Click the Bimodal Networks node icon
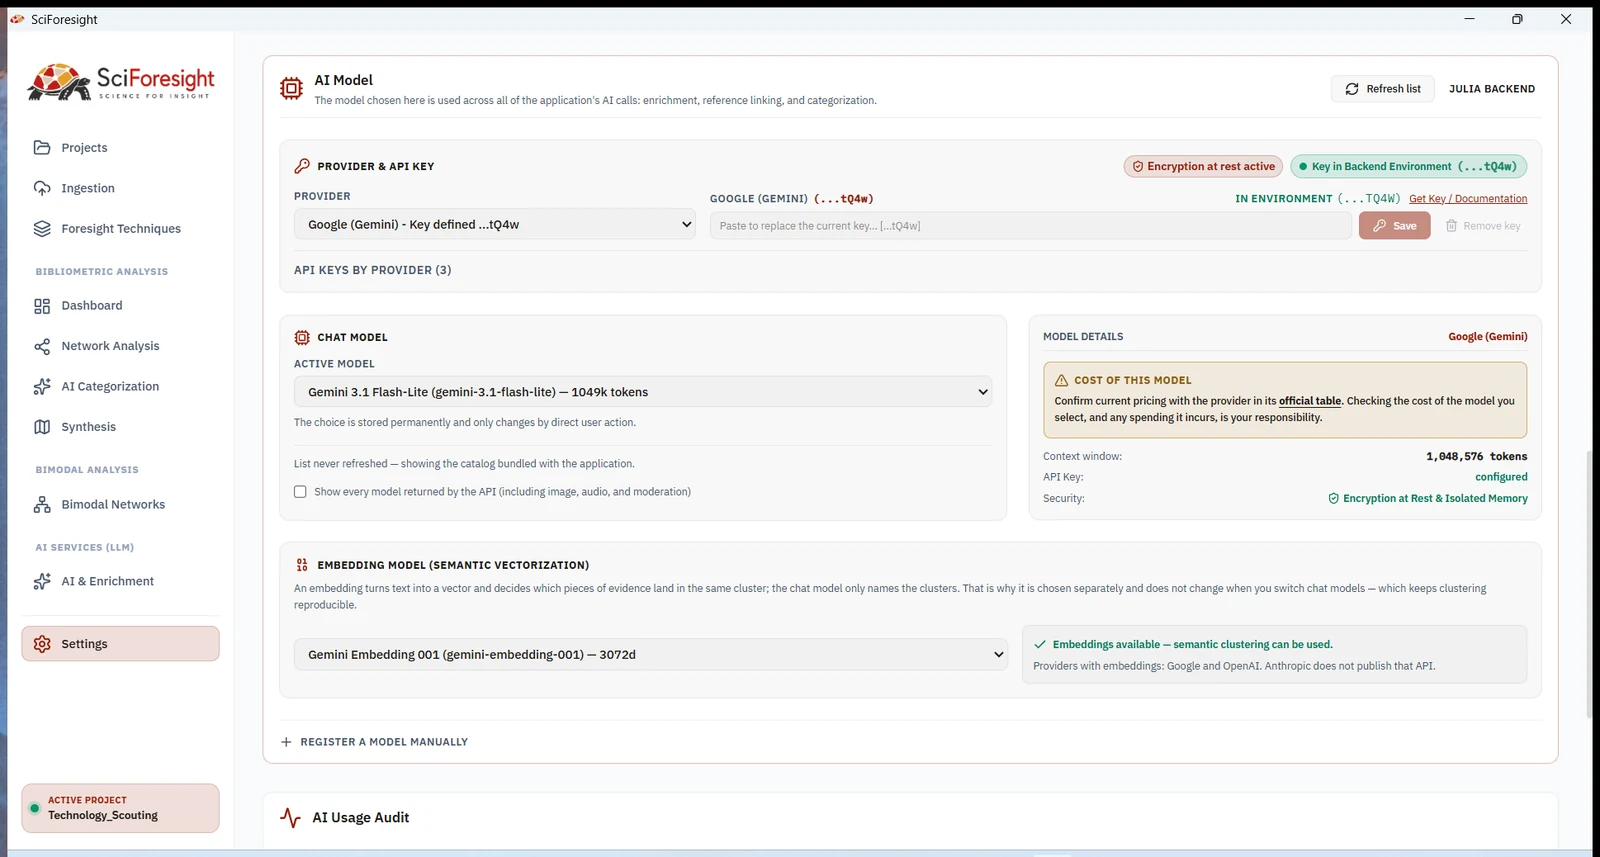The height and width of the screenshot is (857, 1600). click(42, 505)
